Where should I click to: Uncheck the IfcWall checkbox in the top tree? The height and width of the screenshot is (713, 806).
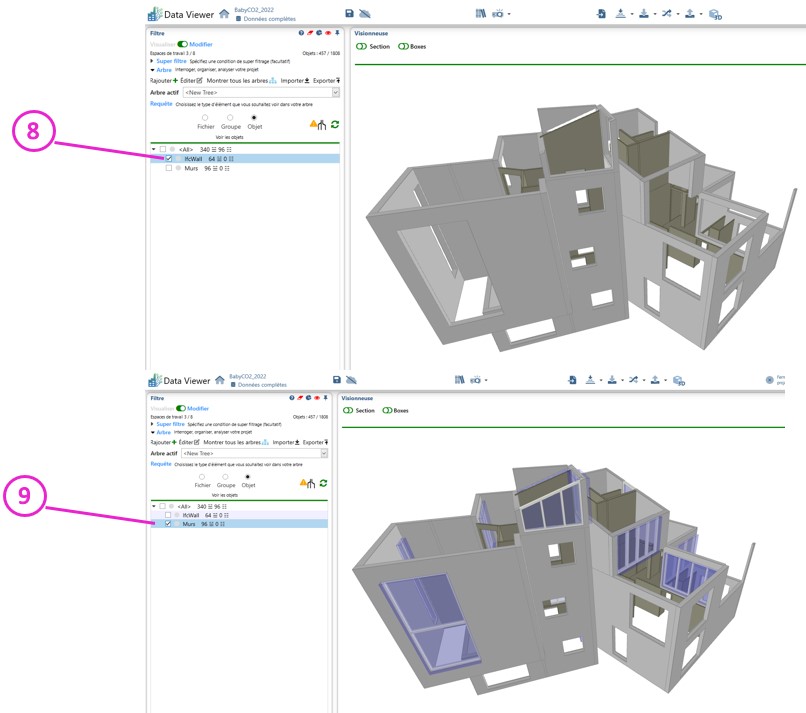tap(169, 158)
